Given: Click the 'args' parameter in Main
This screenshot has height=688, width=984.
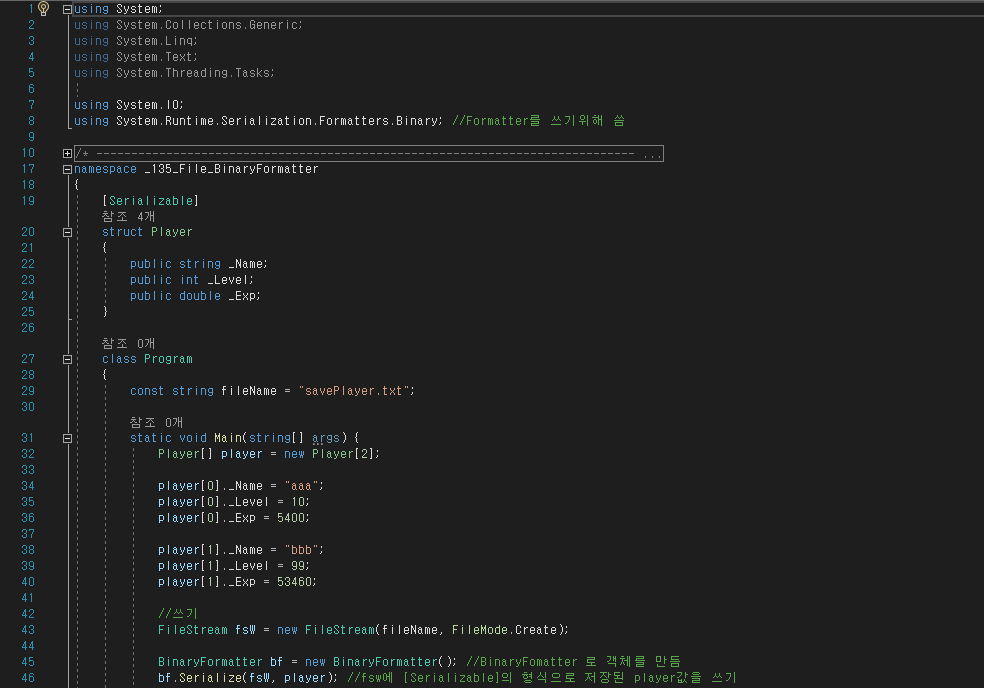Looking at the screenshot, I should tap(326, 438).
